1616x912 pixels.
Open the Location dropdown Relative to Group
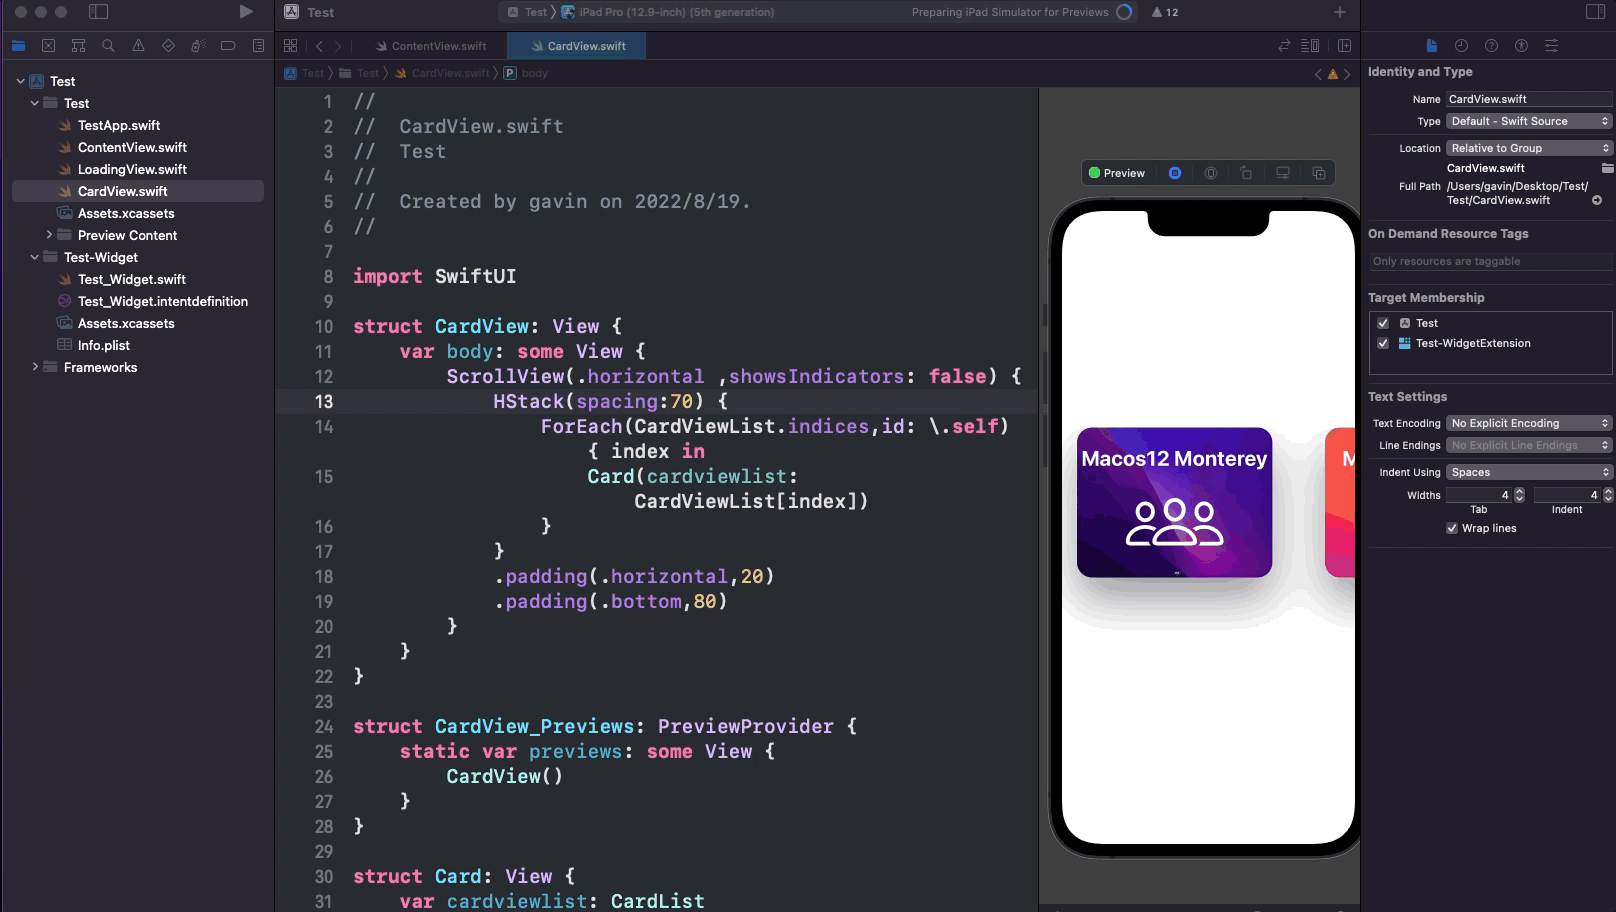click(1529, 148)
